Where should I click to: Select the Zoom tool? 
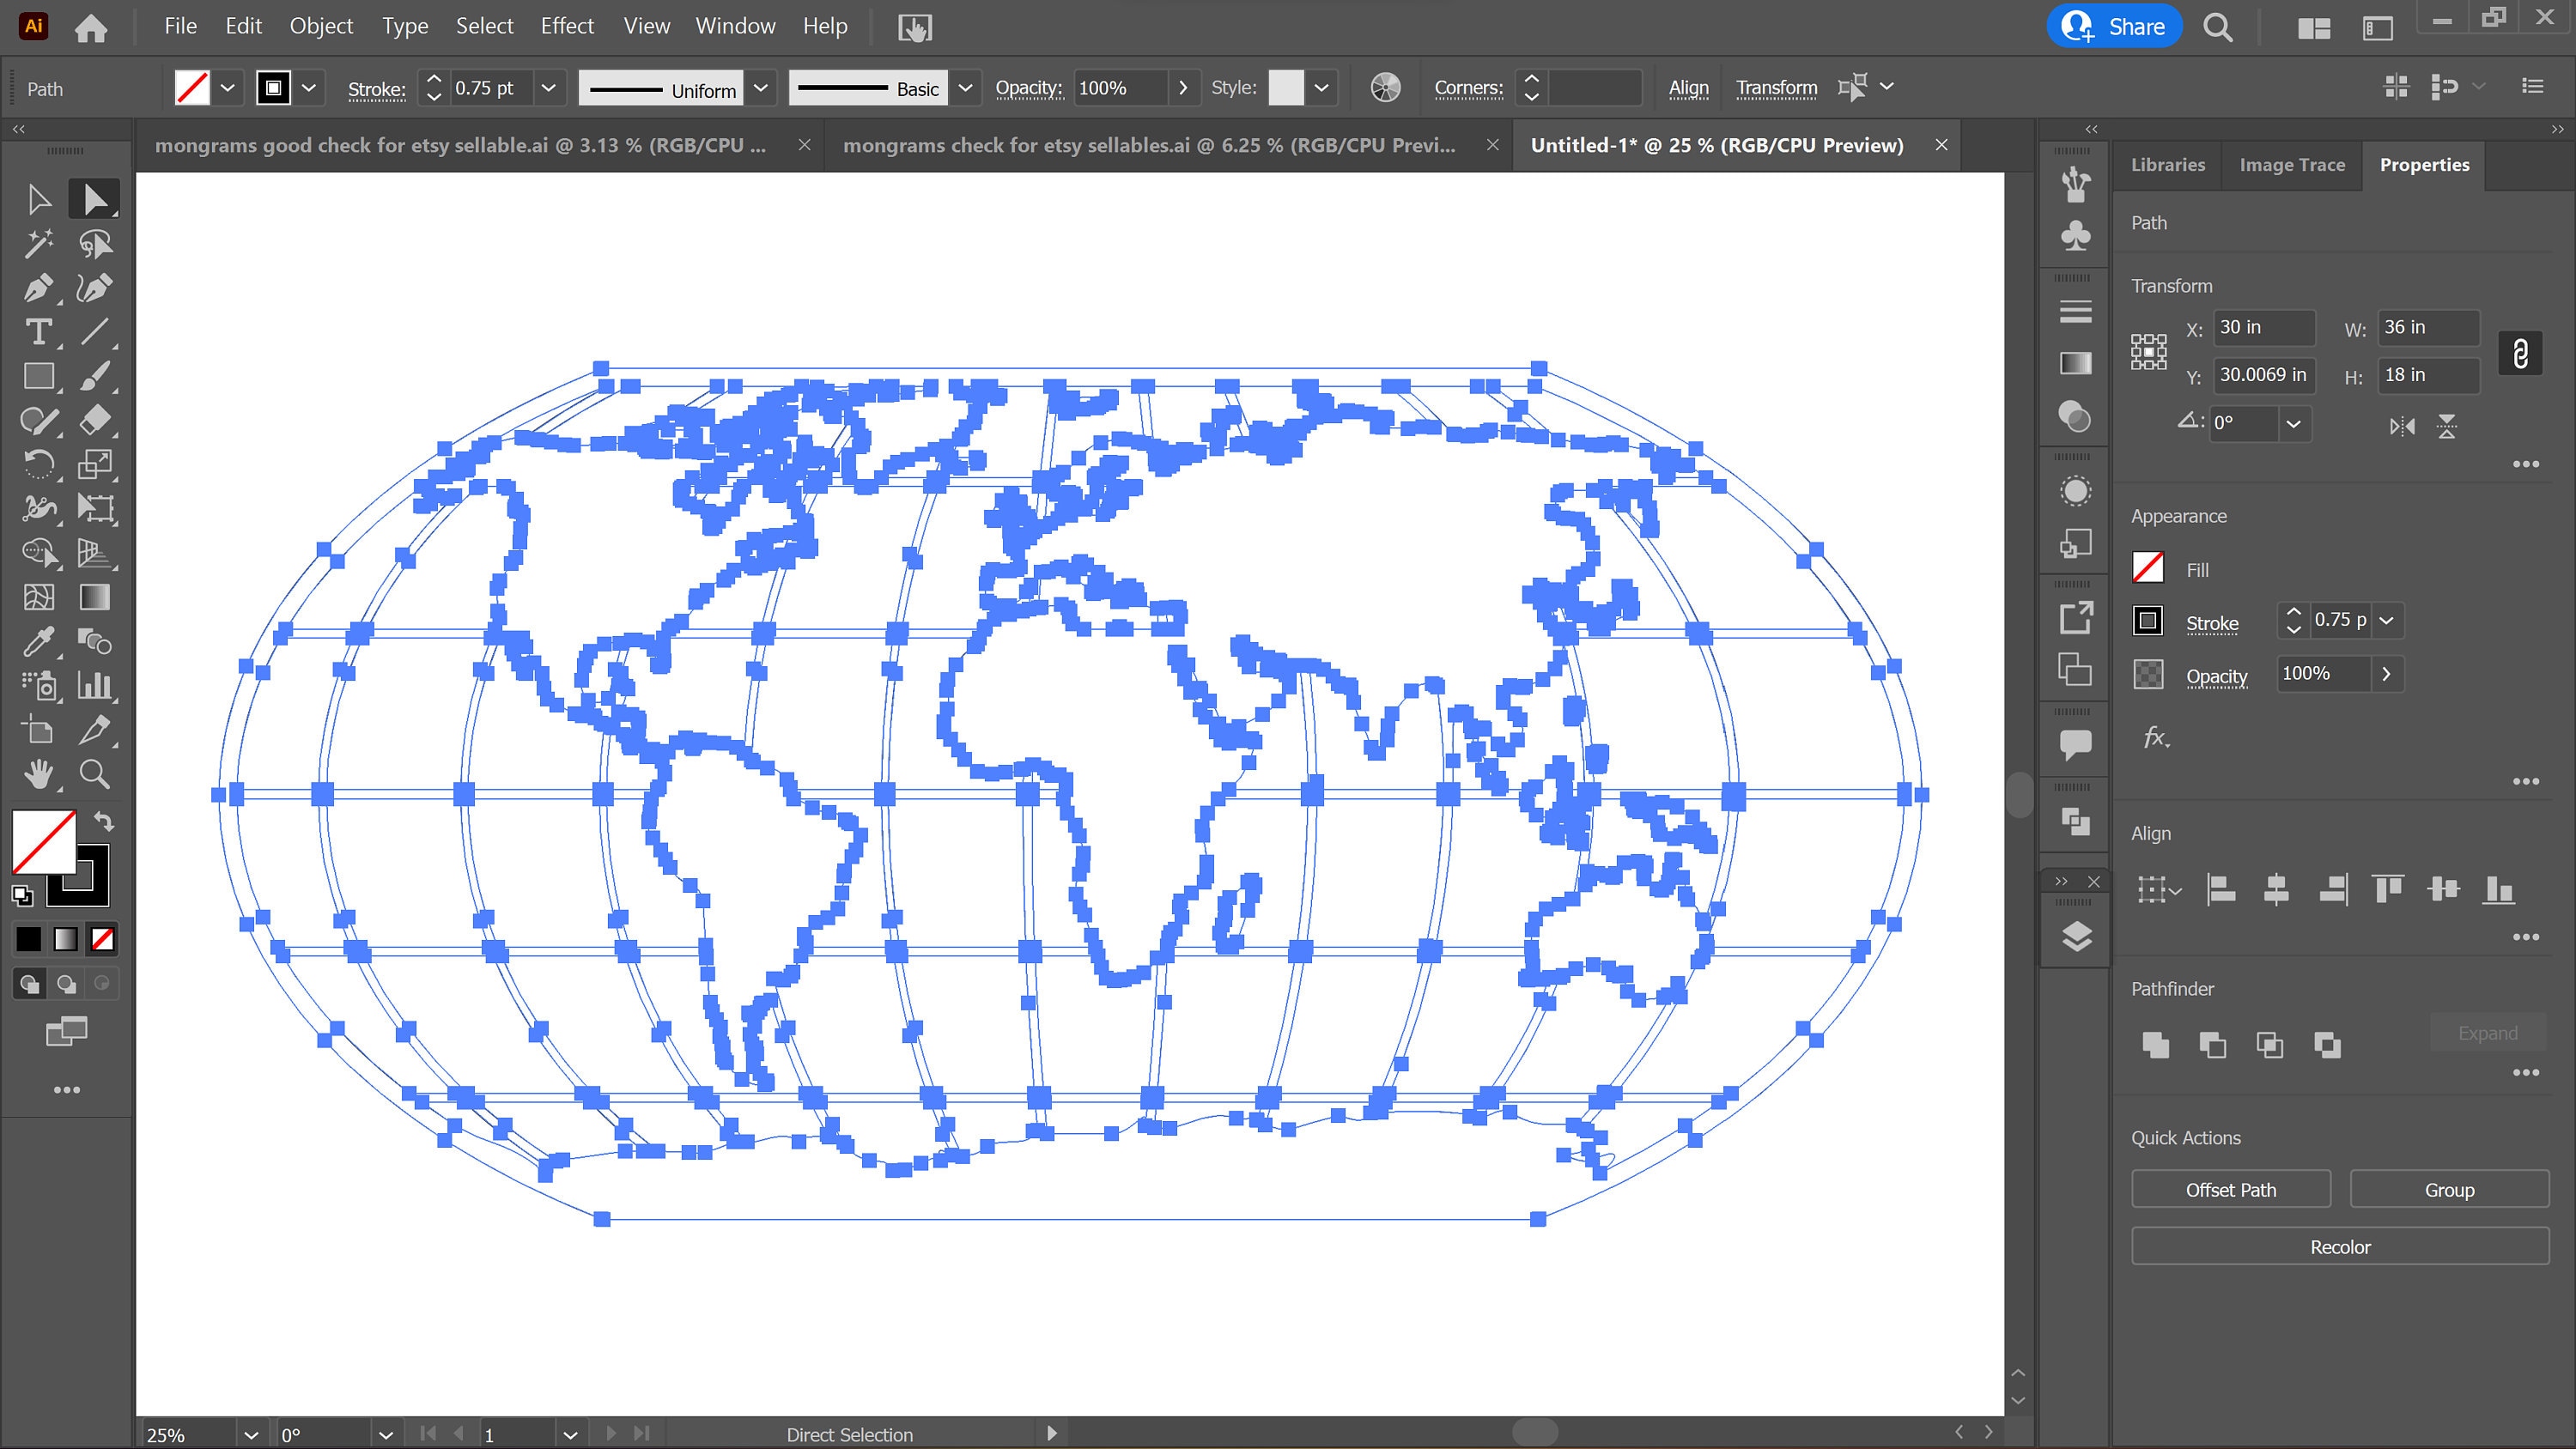[x=95, y=773]
